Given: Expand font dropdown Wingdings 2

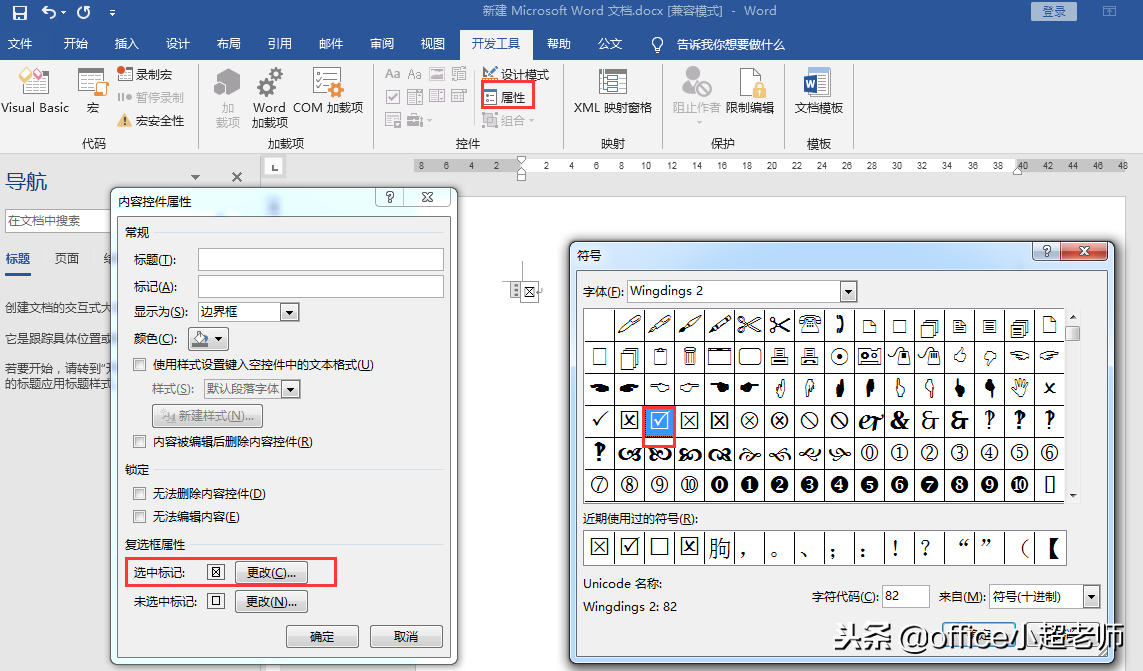Looking at the screenshot, I should [x=848, y=292].
